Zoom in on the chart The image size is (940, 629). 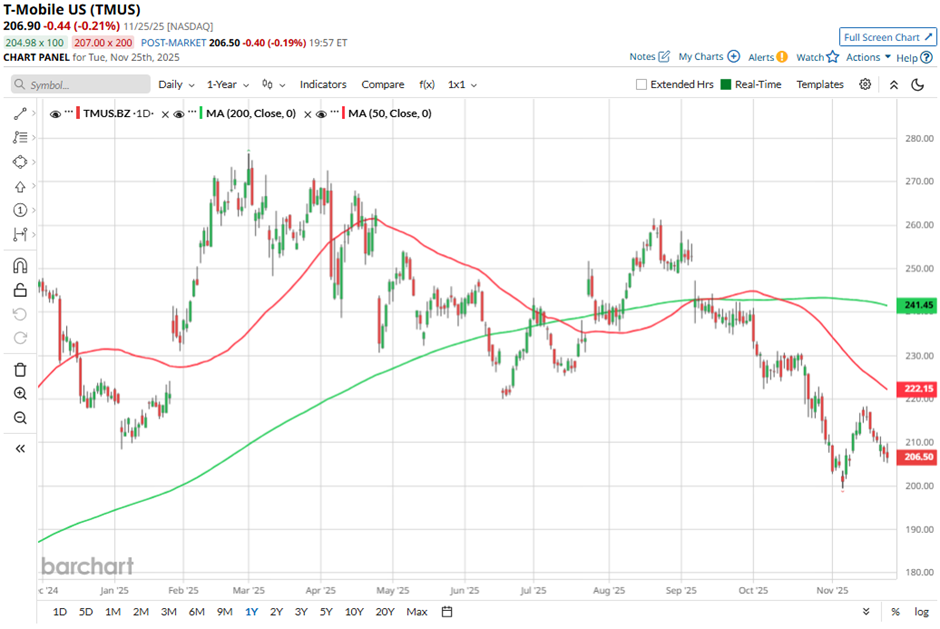coord(20,393)
